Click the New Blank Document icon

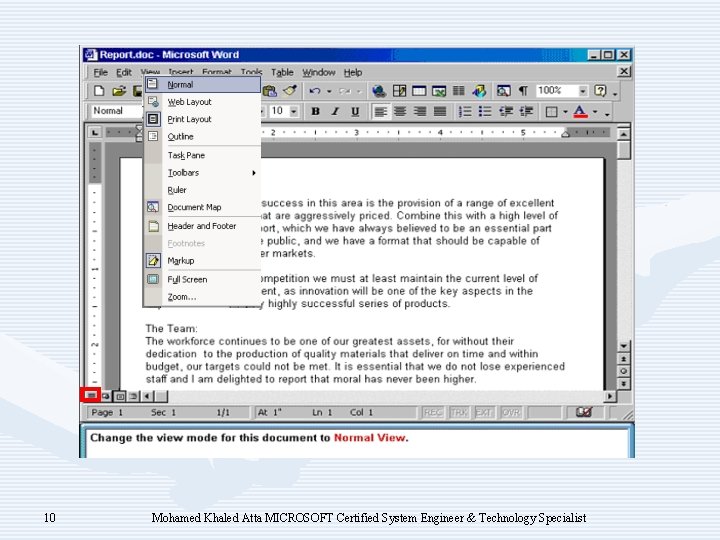coord(99,91)
